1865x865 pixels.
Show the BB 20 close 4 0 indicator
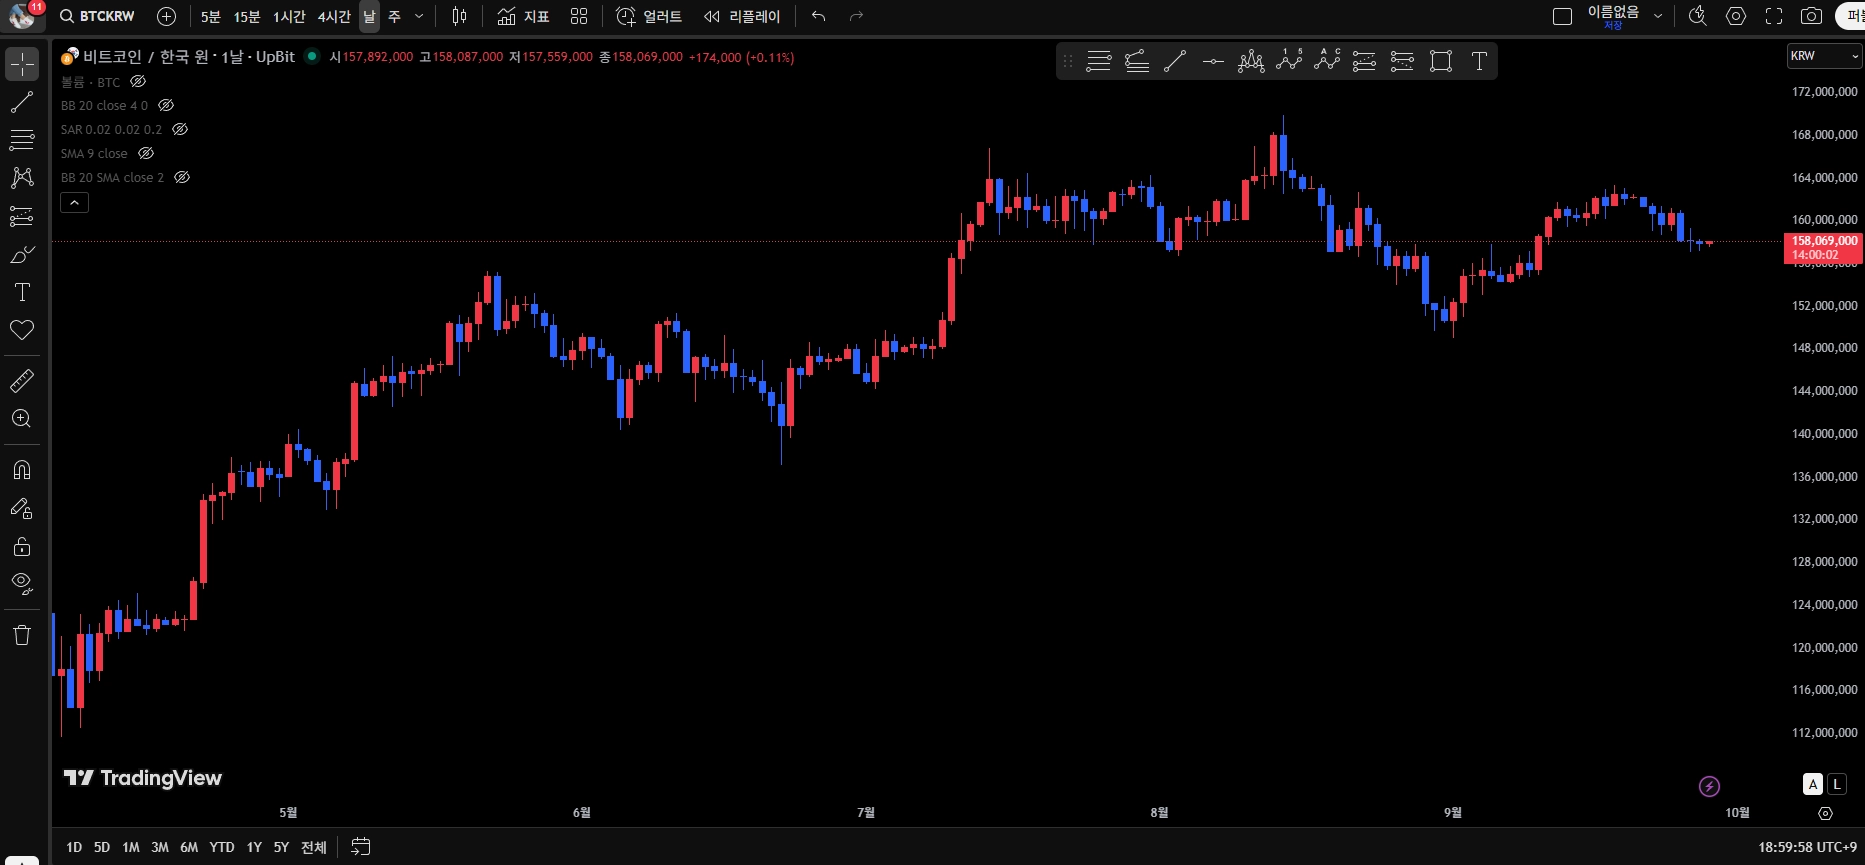click(x=166, y=105)
